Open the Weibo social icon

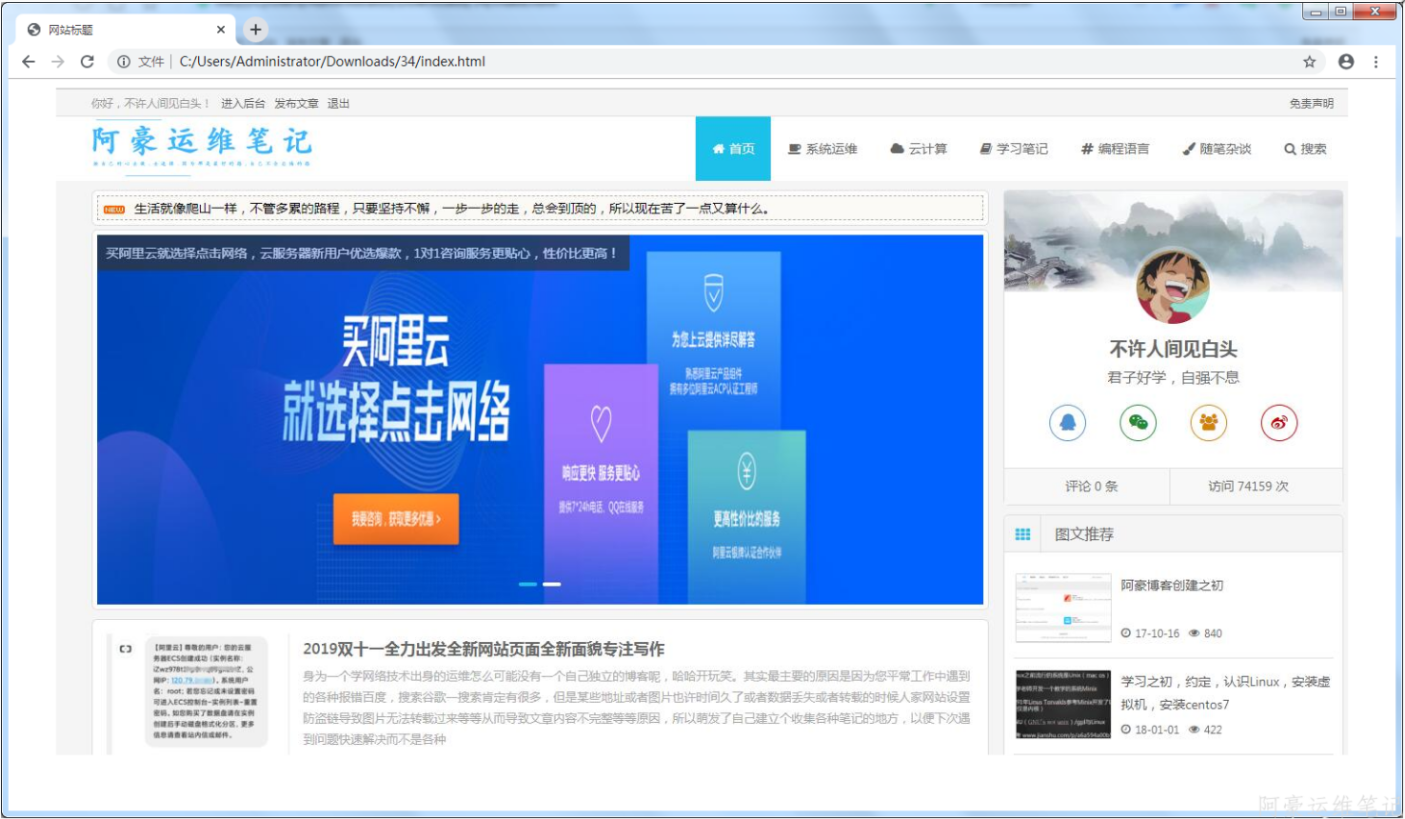pos(1278,423)
